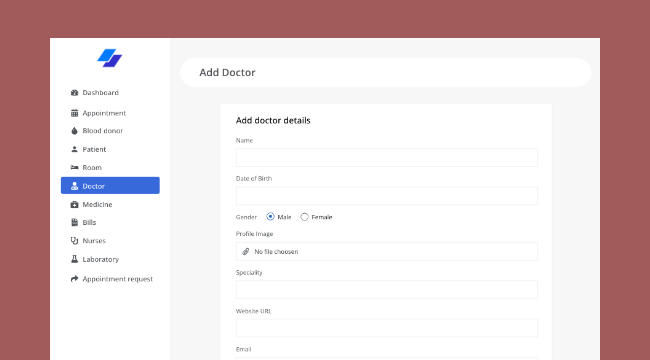The image size is (650, 360).
Task: Click the No file choosen upload field
Action: 387,251
